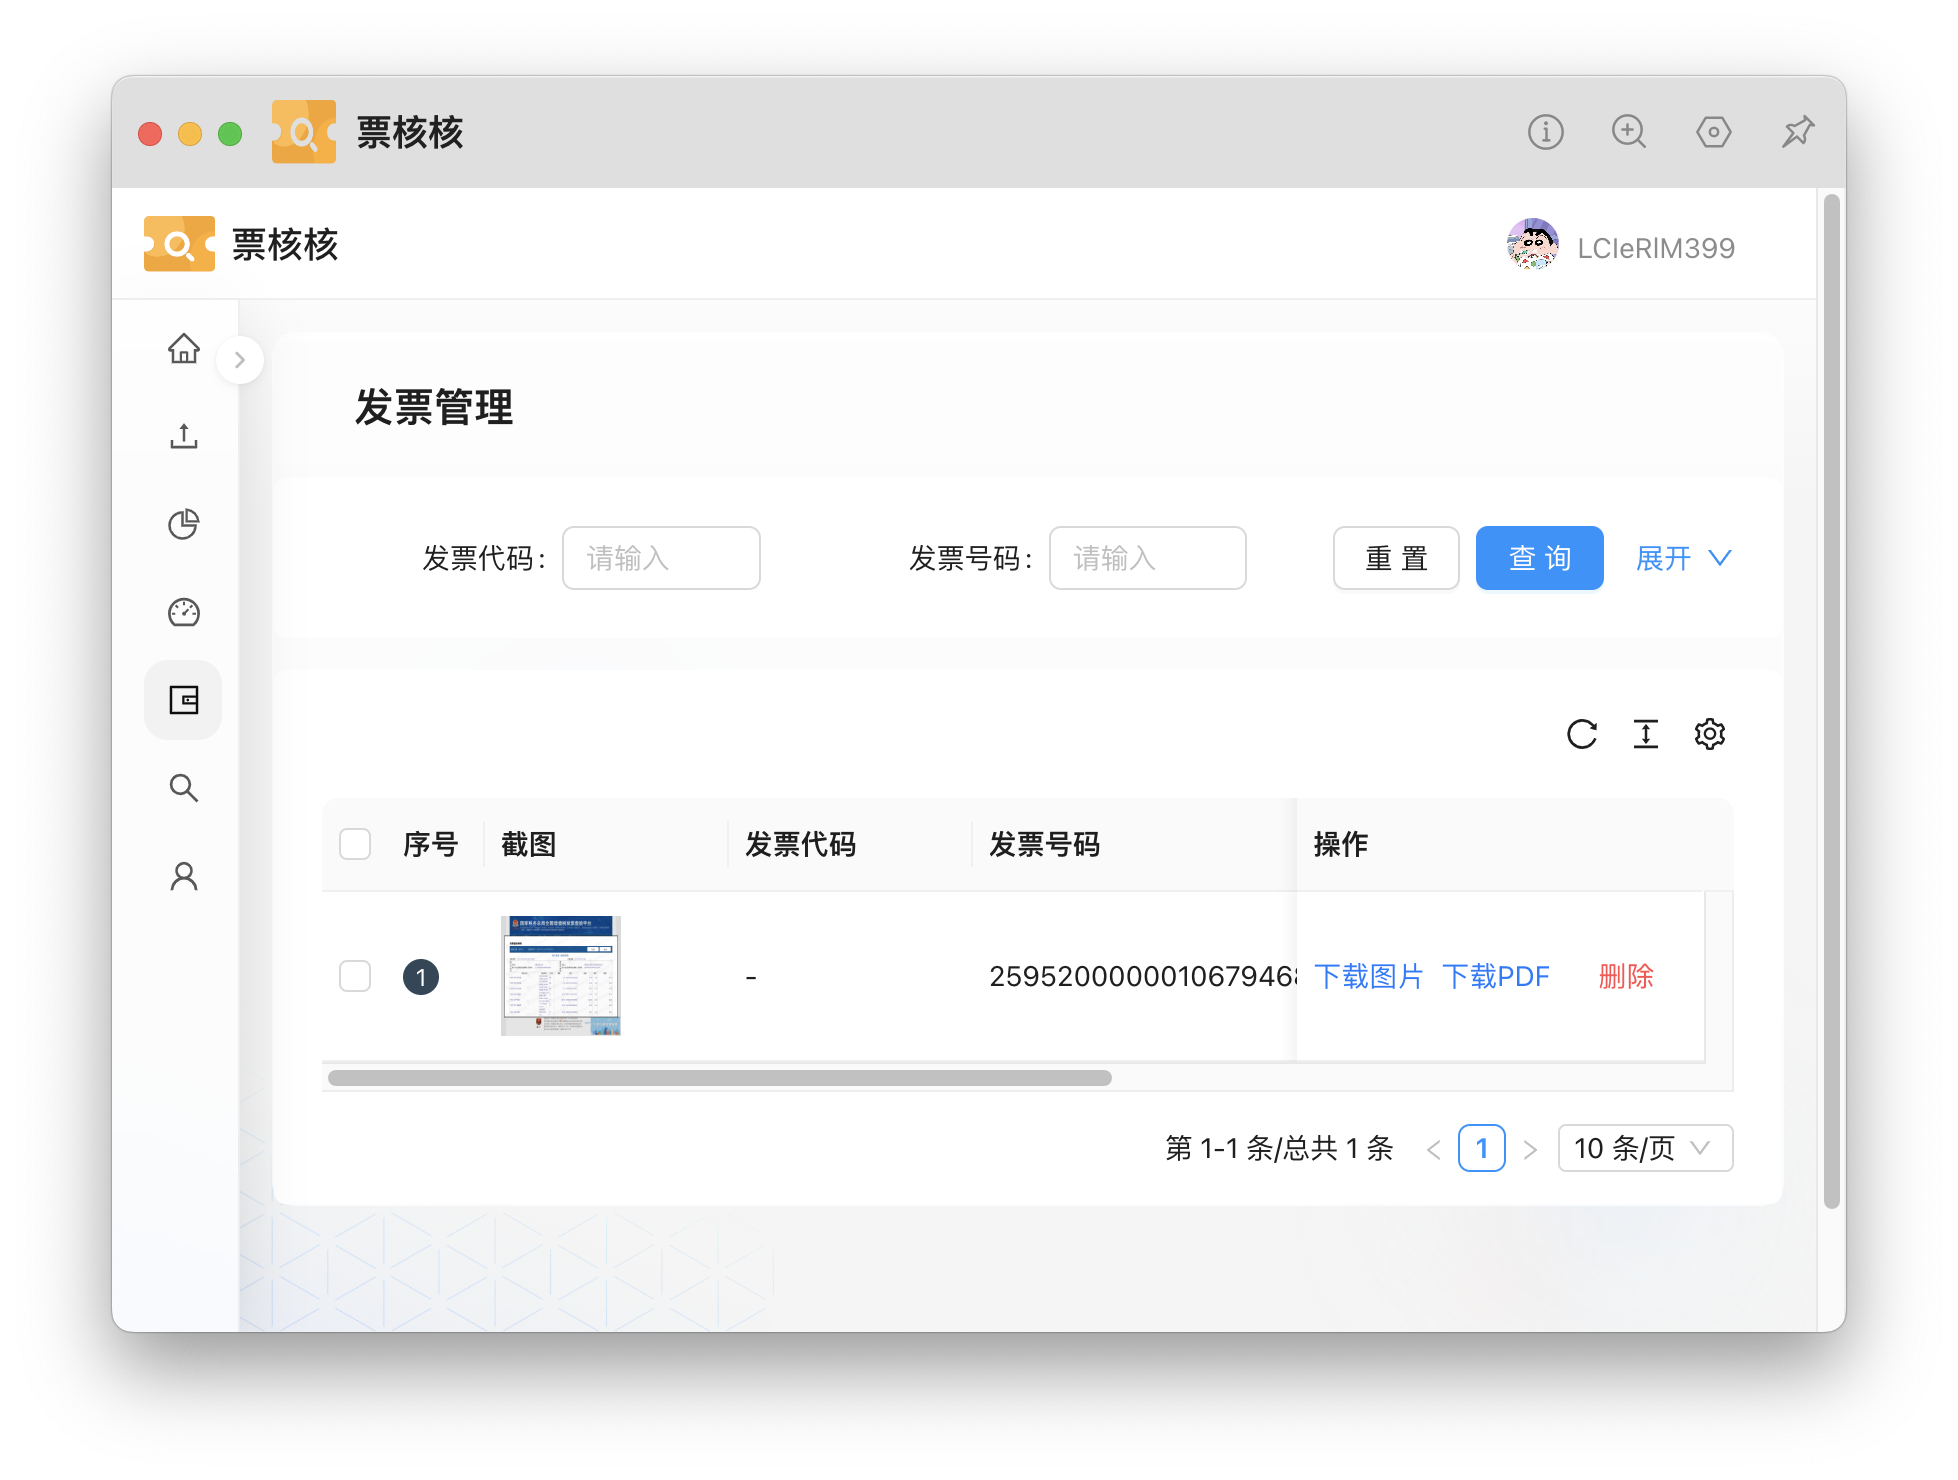Open the upload icon in the sidebar
This screenshot has height=1480, width=1958.
click(184, 436)
